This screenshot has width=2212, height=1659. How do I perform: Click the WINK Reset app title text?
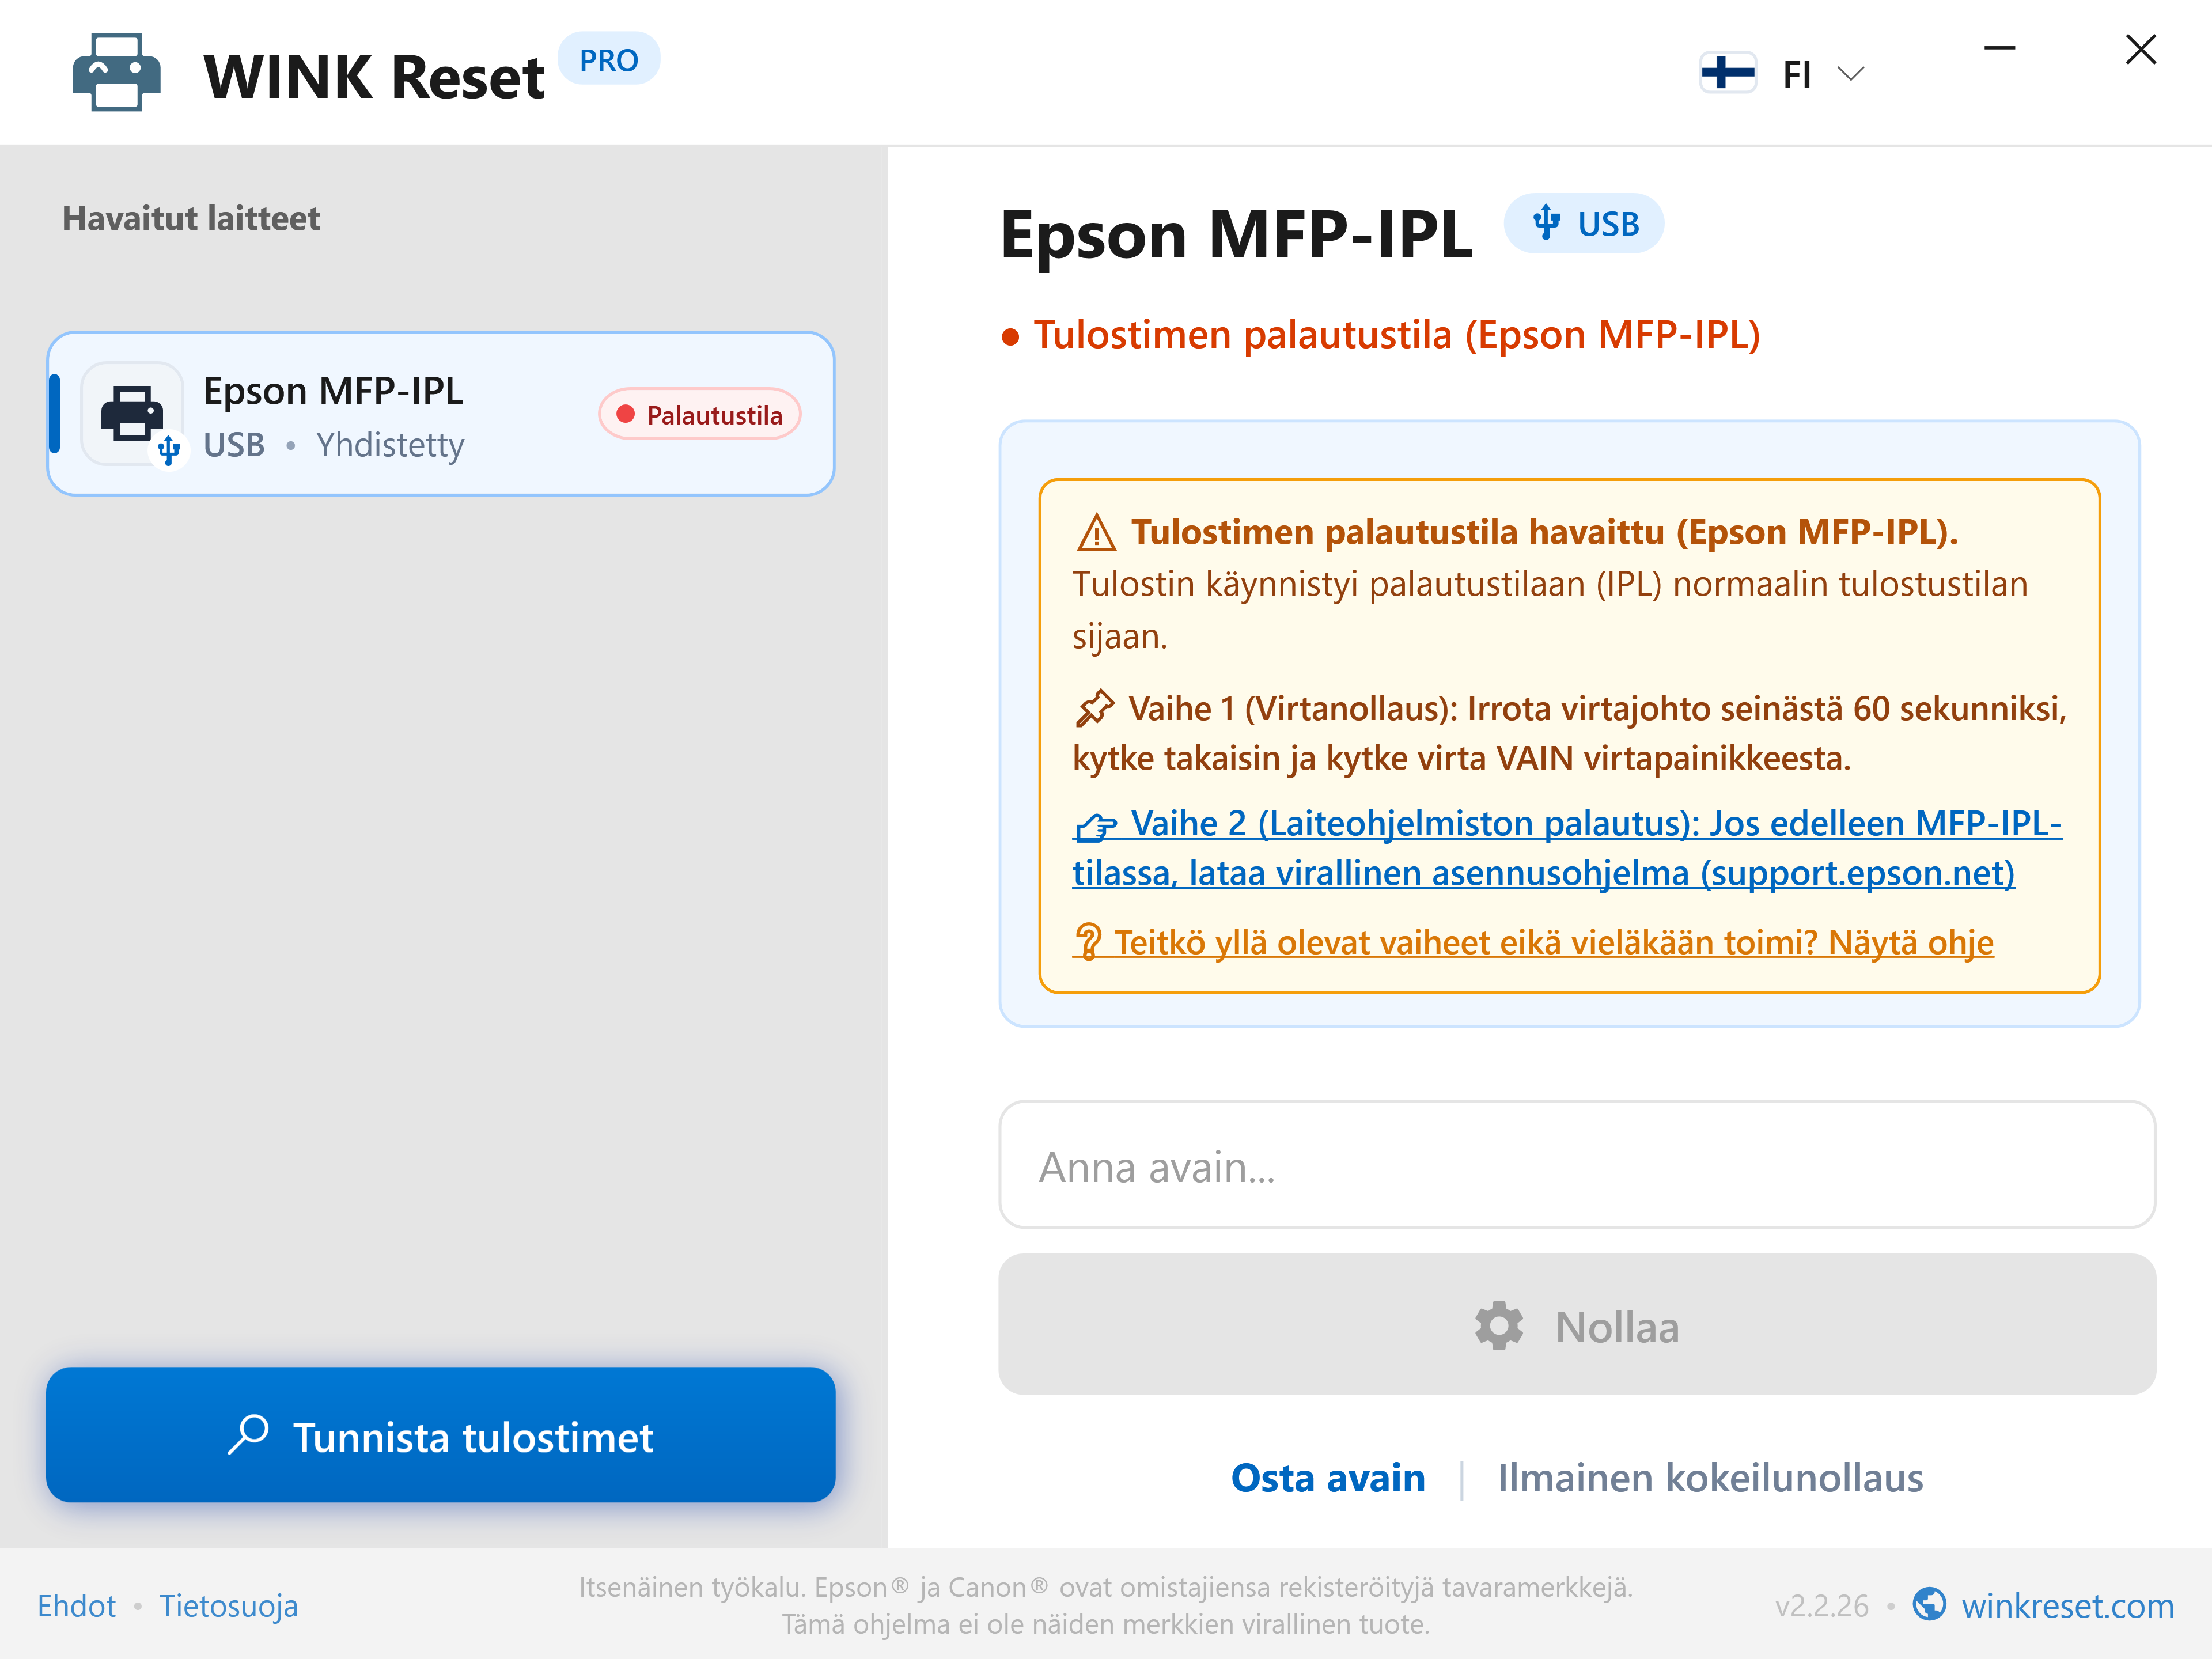tap(374, 77)
